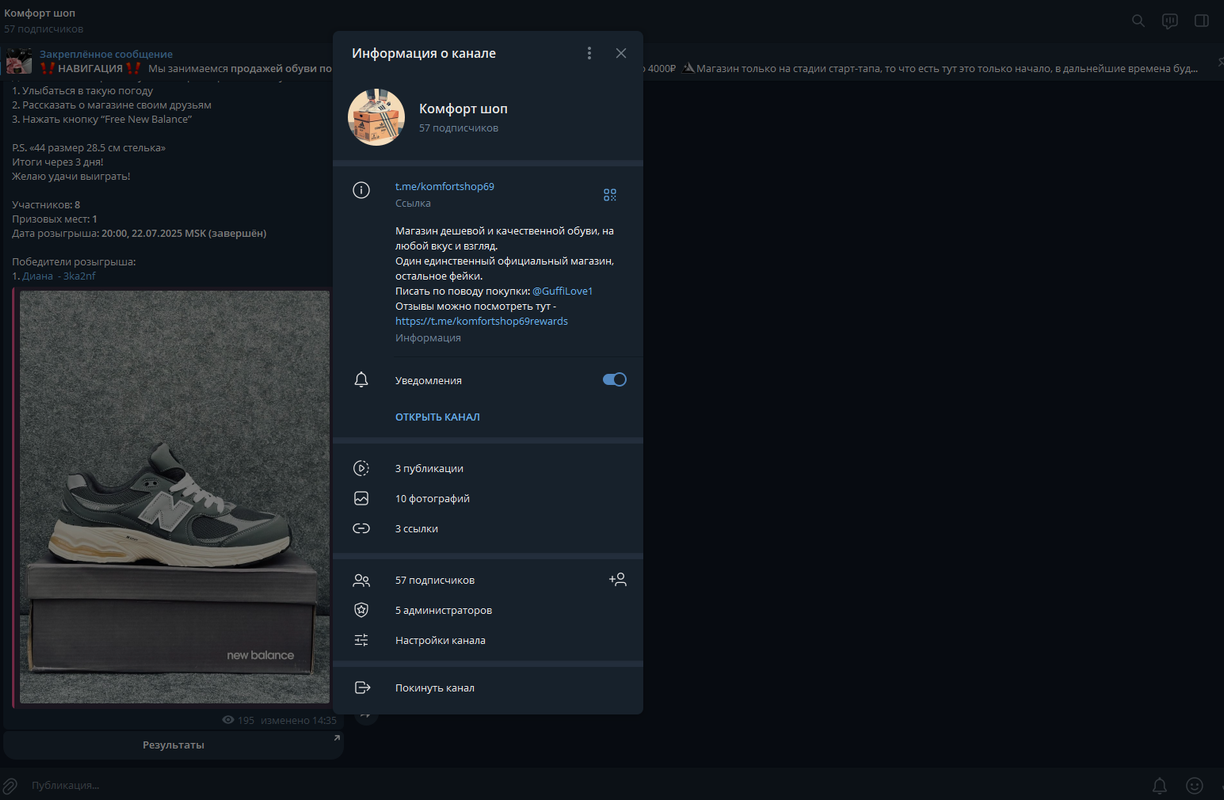Image resolution: width=1224 pixels, height=800 pixels.
Task: Open the three-dot menu in channel info
Action: click(x=589, y=53)
